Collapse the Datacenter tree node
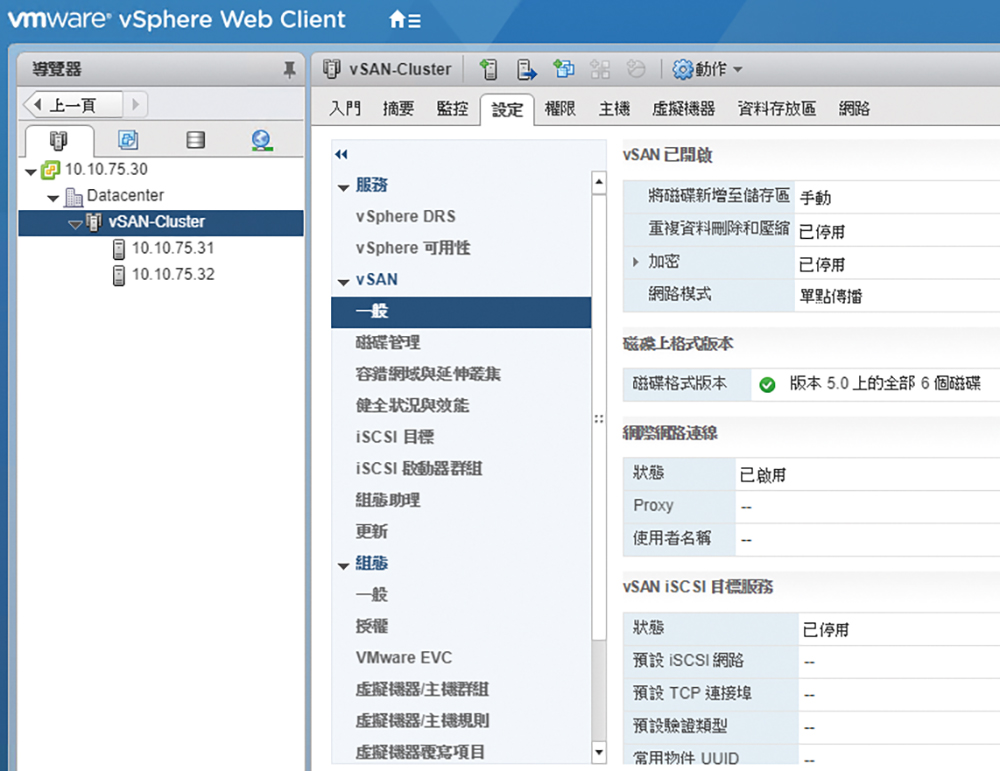 tap(54, 198)
